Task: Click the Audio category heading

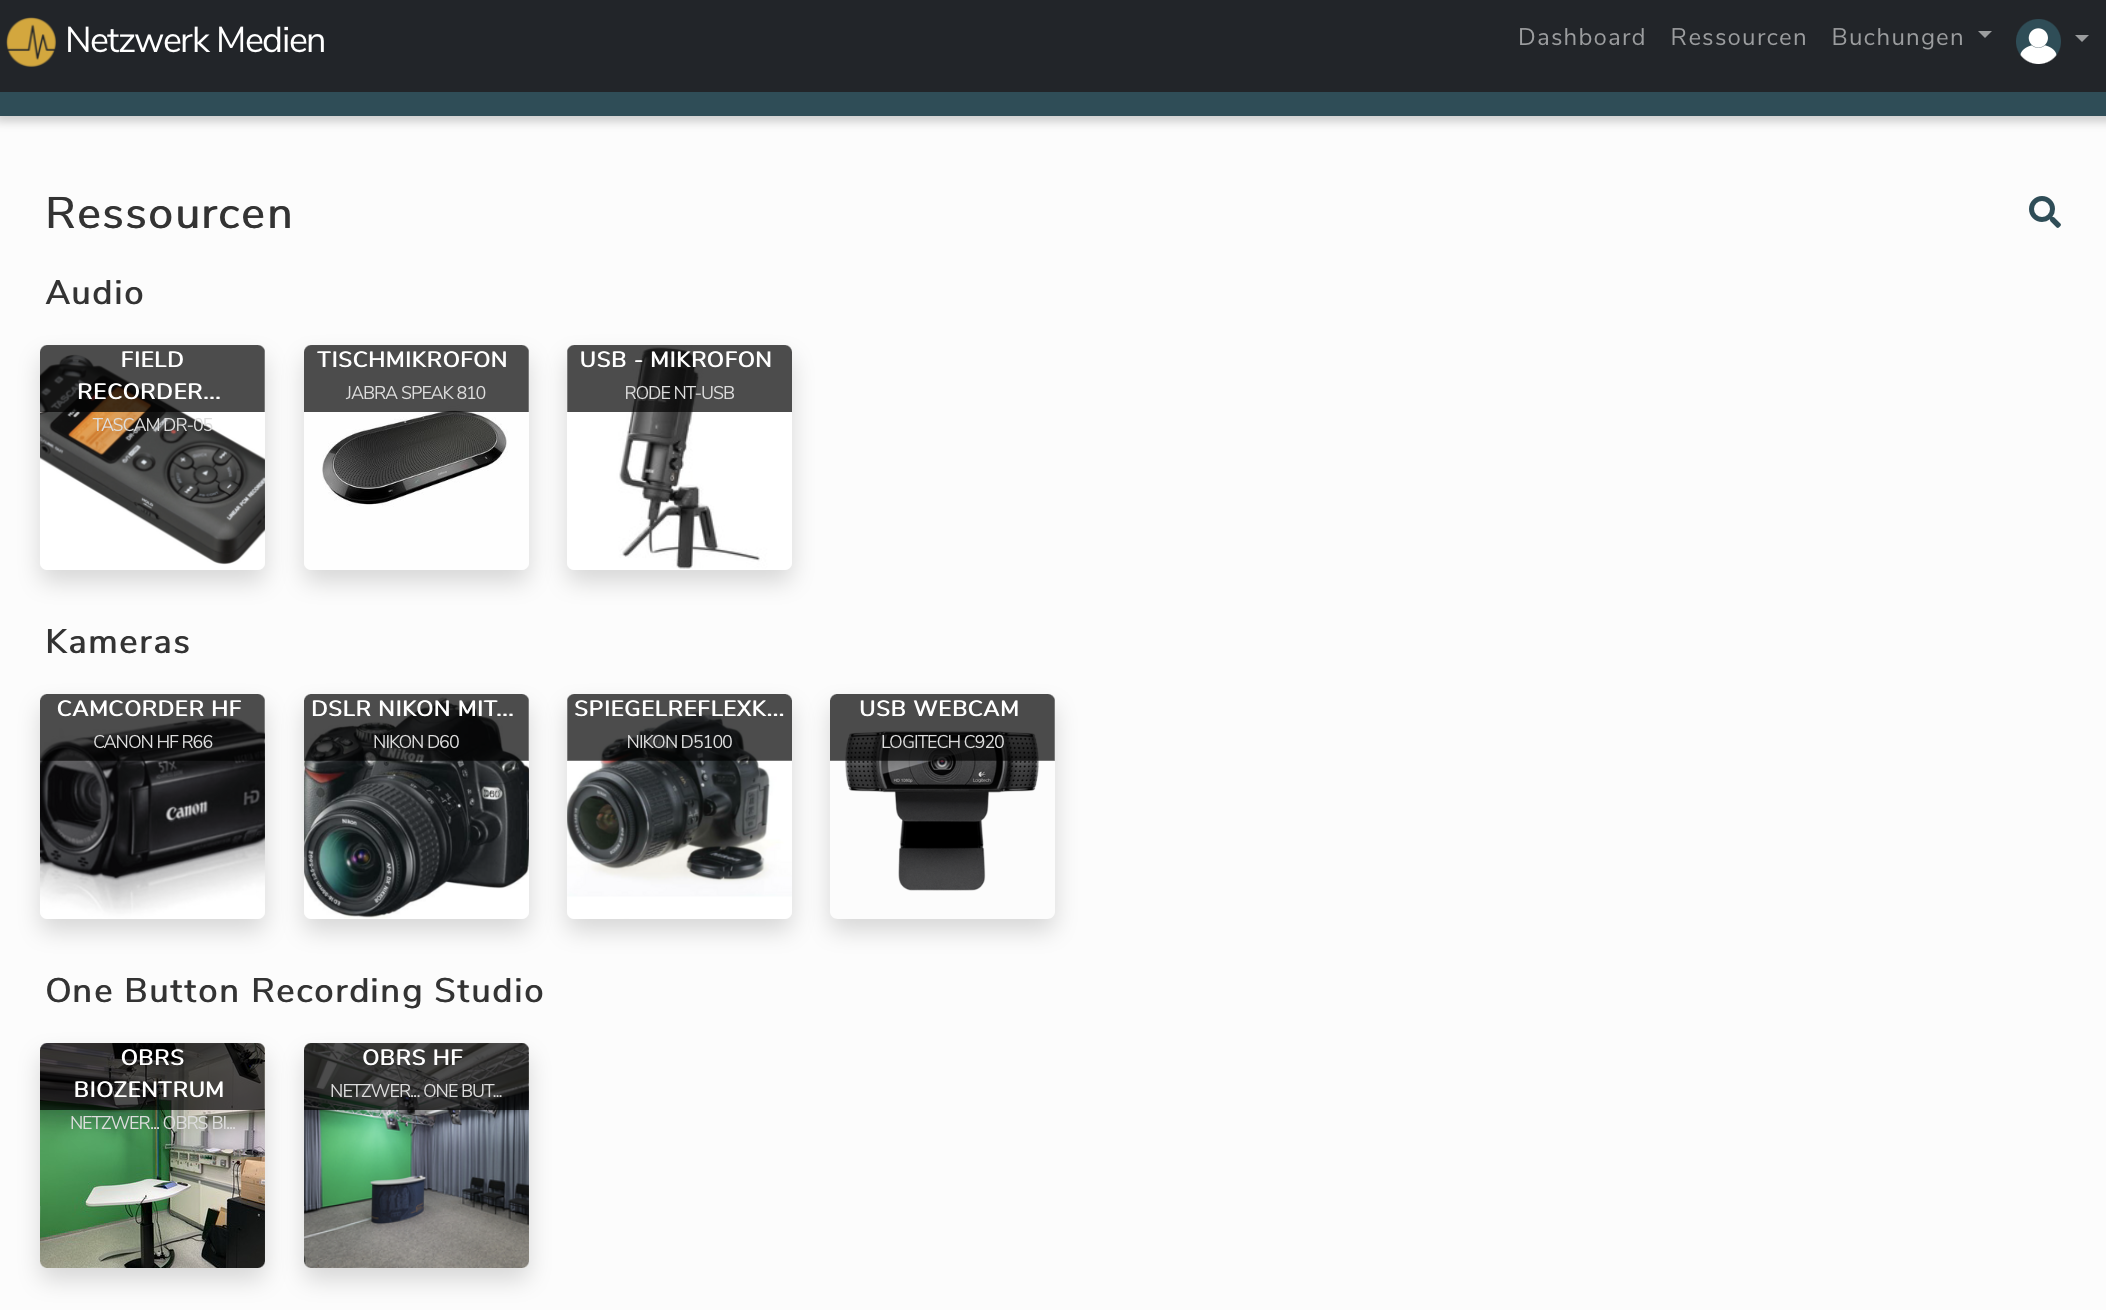Action: (95, 292)
